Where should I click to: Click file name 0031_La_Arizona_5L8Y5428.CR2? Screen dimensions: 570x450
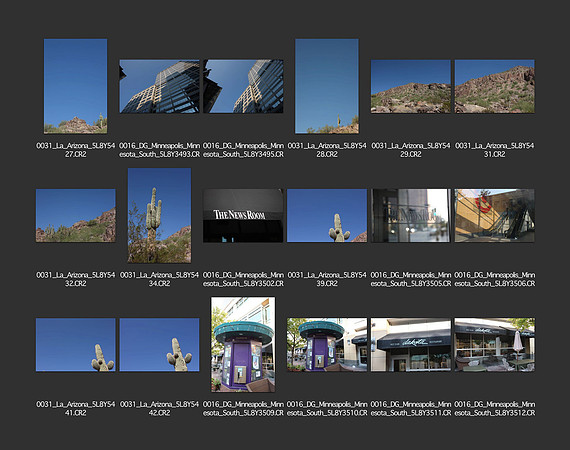click(x=327, y=150)
